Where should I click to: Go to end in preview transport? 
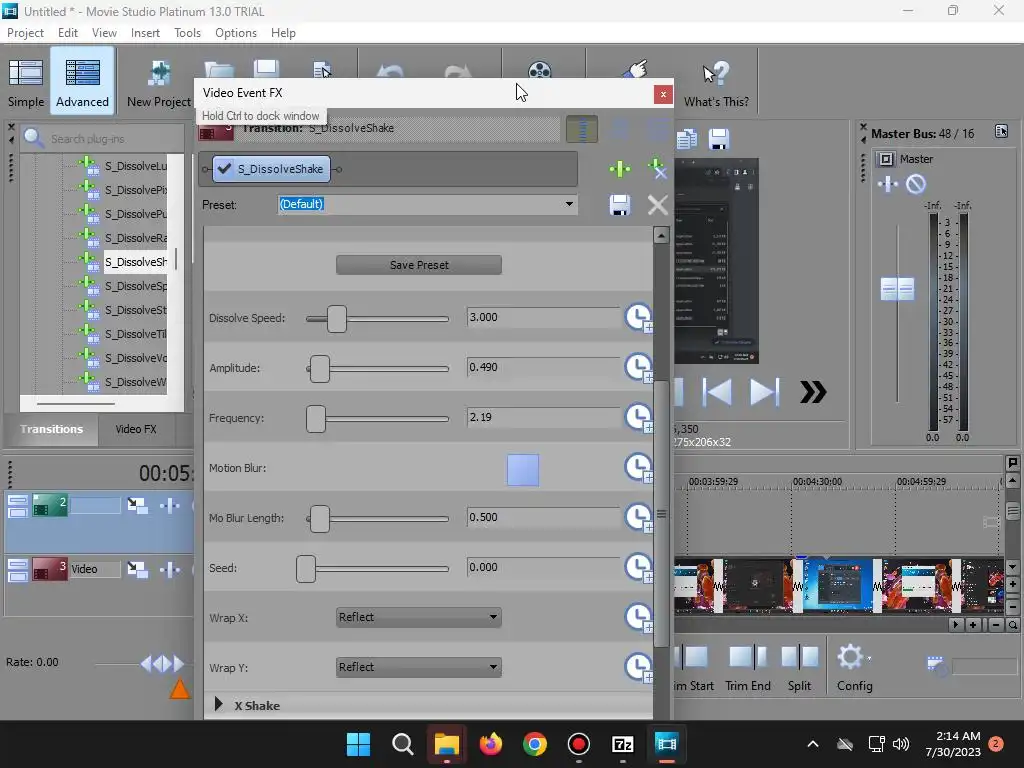[x=764, y=392]
